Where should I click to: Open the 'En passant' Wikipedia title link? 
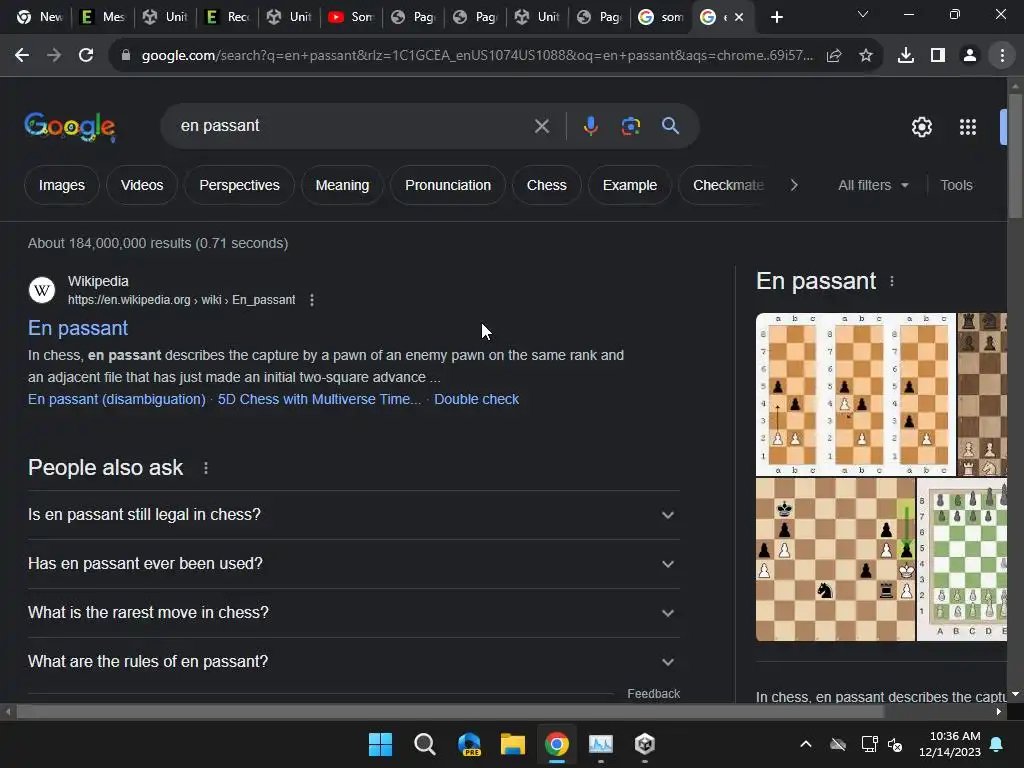(x=78, y=328)
